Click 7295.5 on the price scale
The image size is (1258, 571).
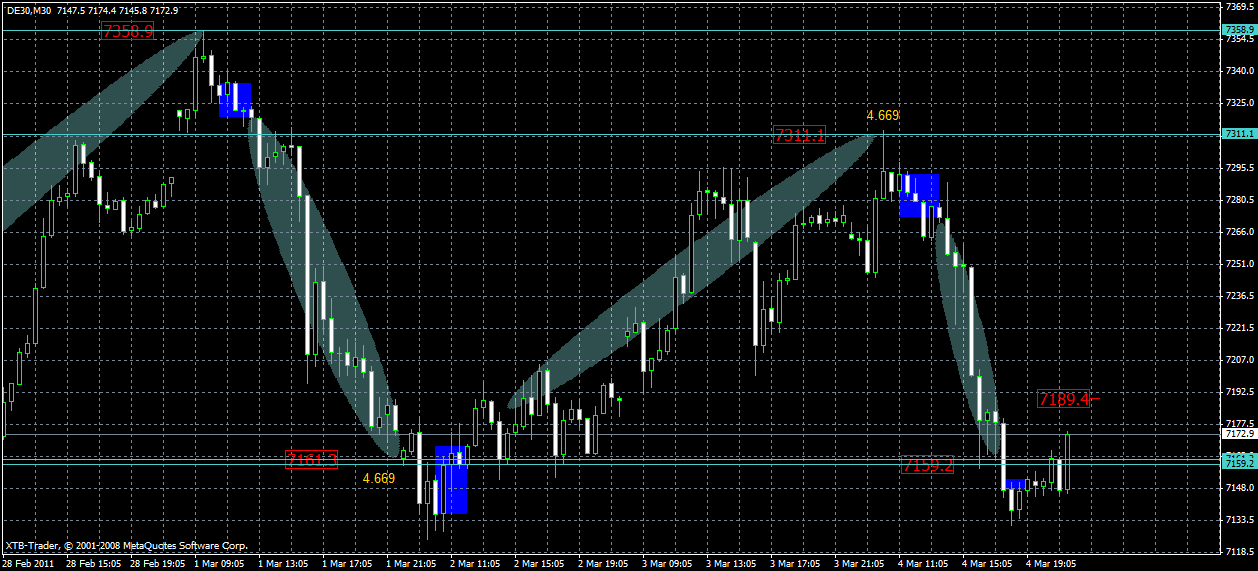click(1238, 167)
